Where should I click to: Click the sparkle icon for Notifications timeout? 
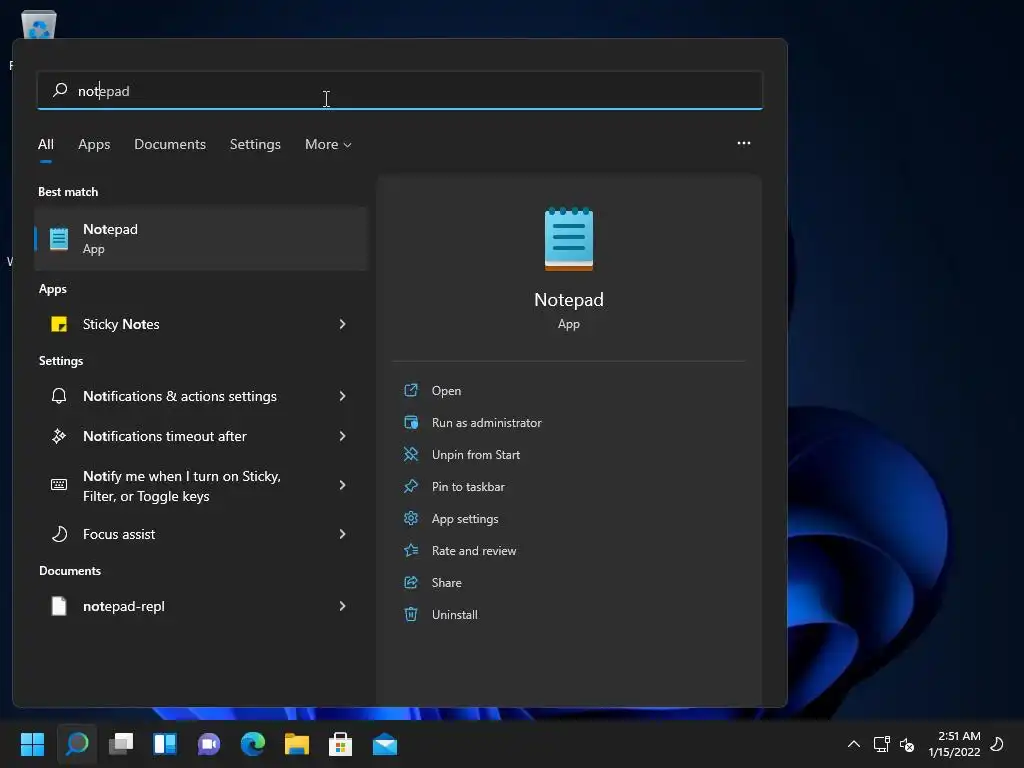coord(59,436)
